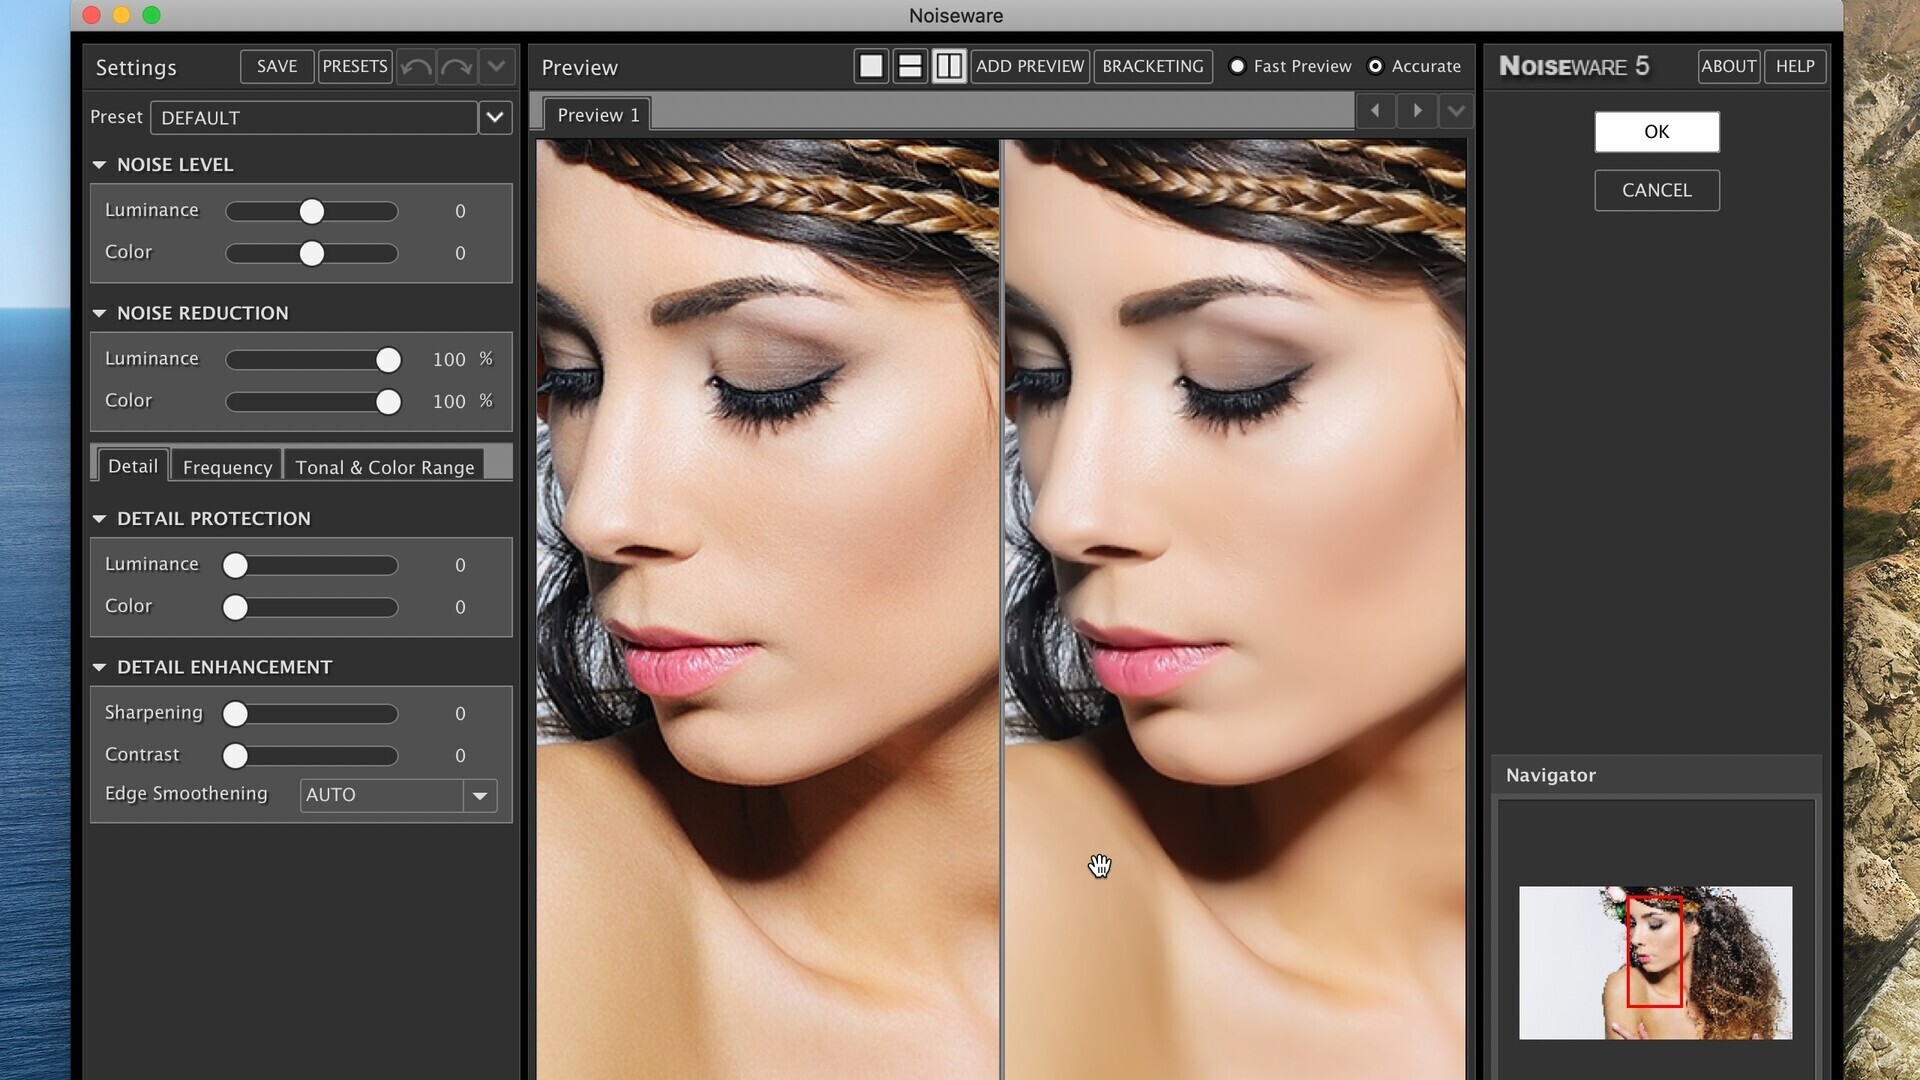Click the ABOUT button
This screenshot has height=1080, width=1920.
point(1729,66)
